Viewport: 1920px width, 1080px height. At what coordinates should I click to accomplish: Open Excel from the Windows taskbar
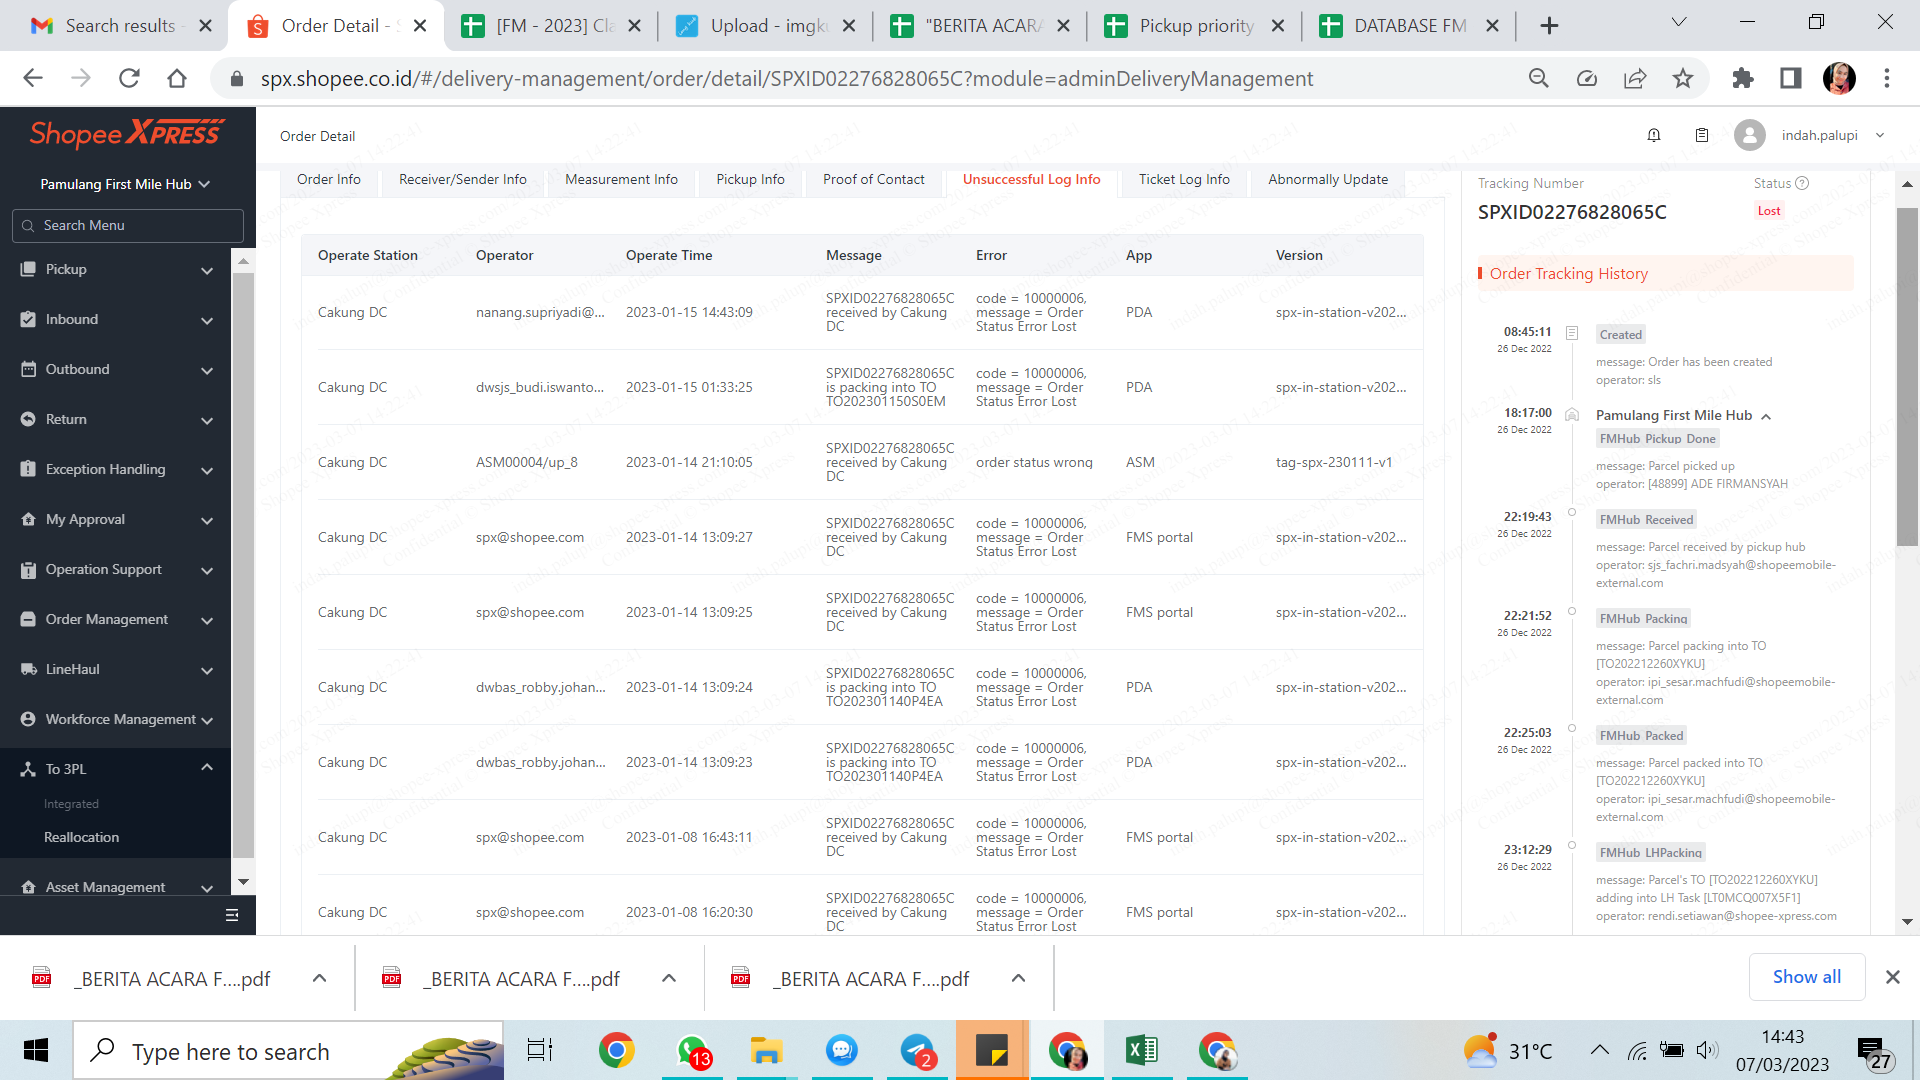[1142, 1050]
